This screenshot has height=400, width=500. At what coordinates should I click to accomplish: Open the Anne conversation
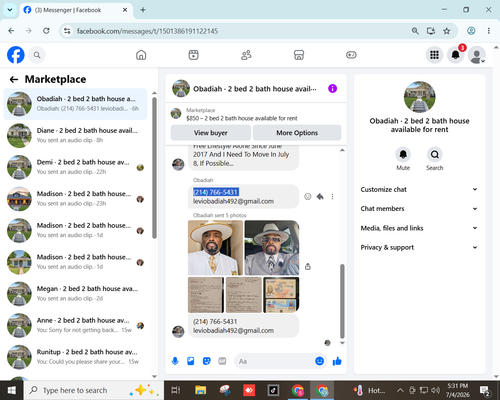coord(75,325)
